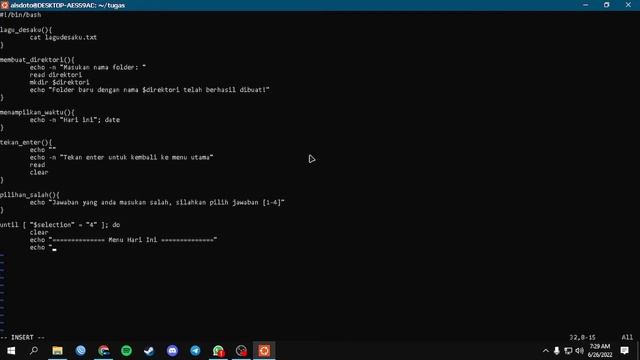Restore down the terminal window

(607, 5)
